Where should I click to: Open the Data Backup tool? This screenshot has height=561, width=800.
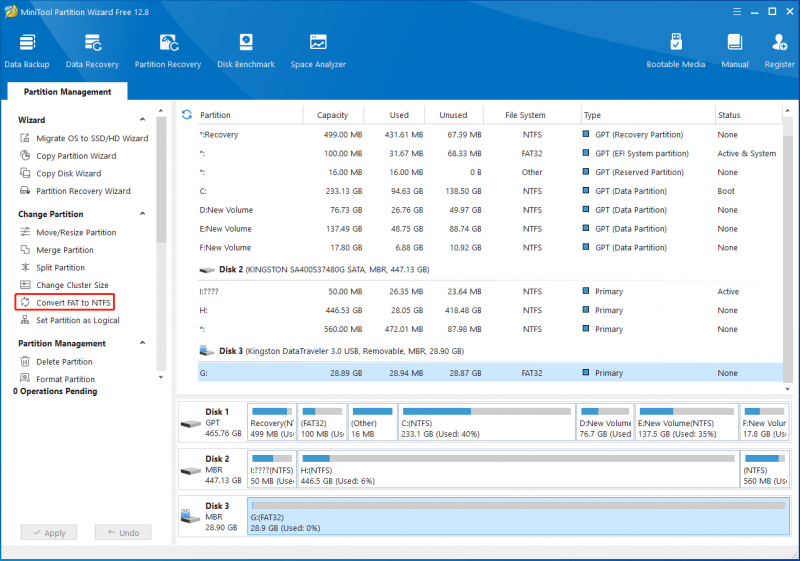coord(27,50)
